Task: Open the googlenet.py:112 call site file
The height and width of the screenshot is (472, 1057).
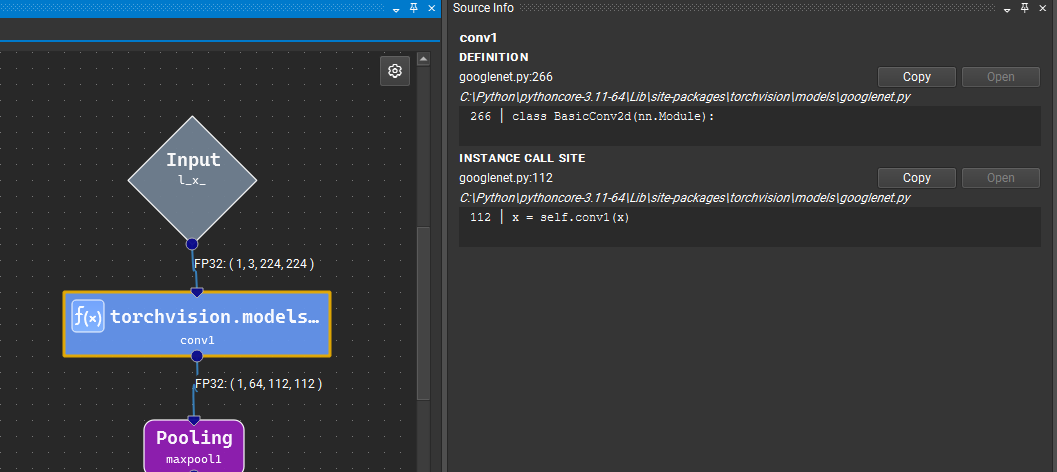Action: [x=1000, y=178]
